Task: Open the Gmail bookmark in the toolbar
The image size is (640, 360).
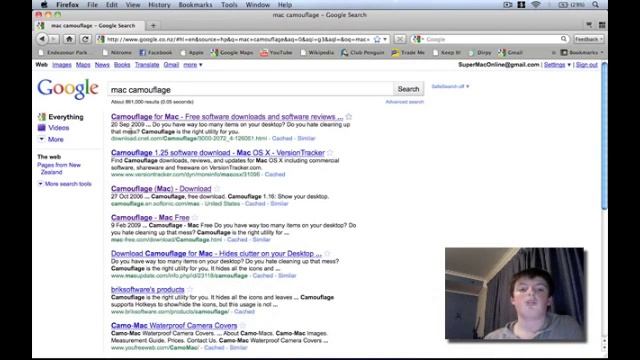Action: [510, 53]
